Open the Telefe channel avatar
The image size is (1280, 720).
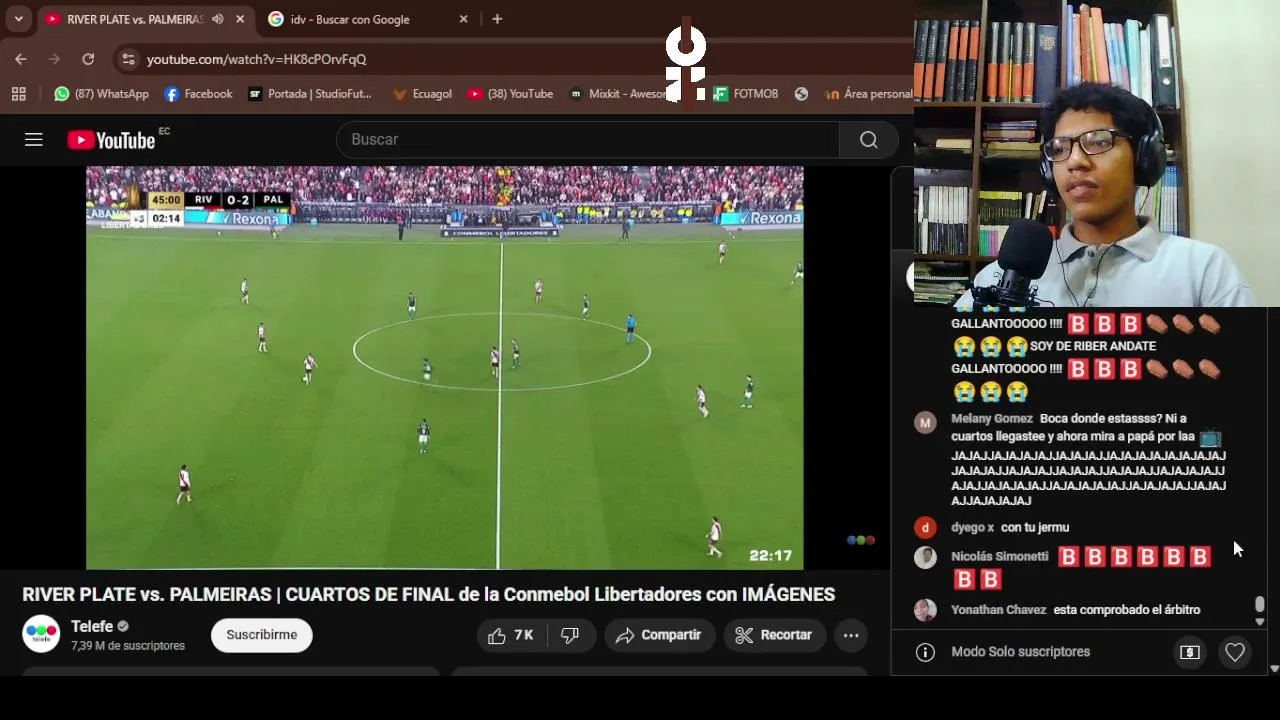point(41,635)
